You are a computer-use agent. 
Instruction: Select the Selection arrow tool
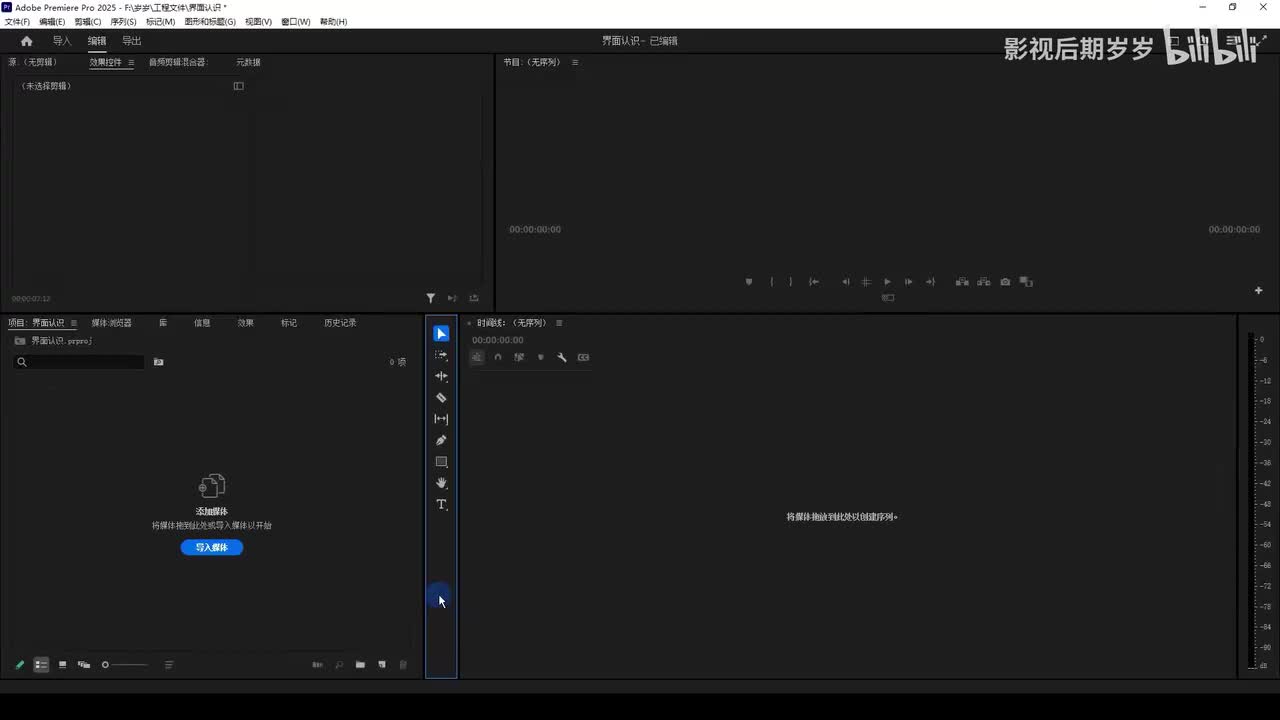pyautogui.click(x=441, y=333)
